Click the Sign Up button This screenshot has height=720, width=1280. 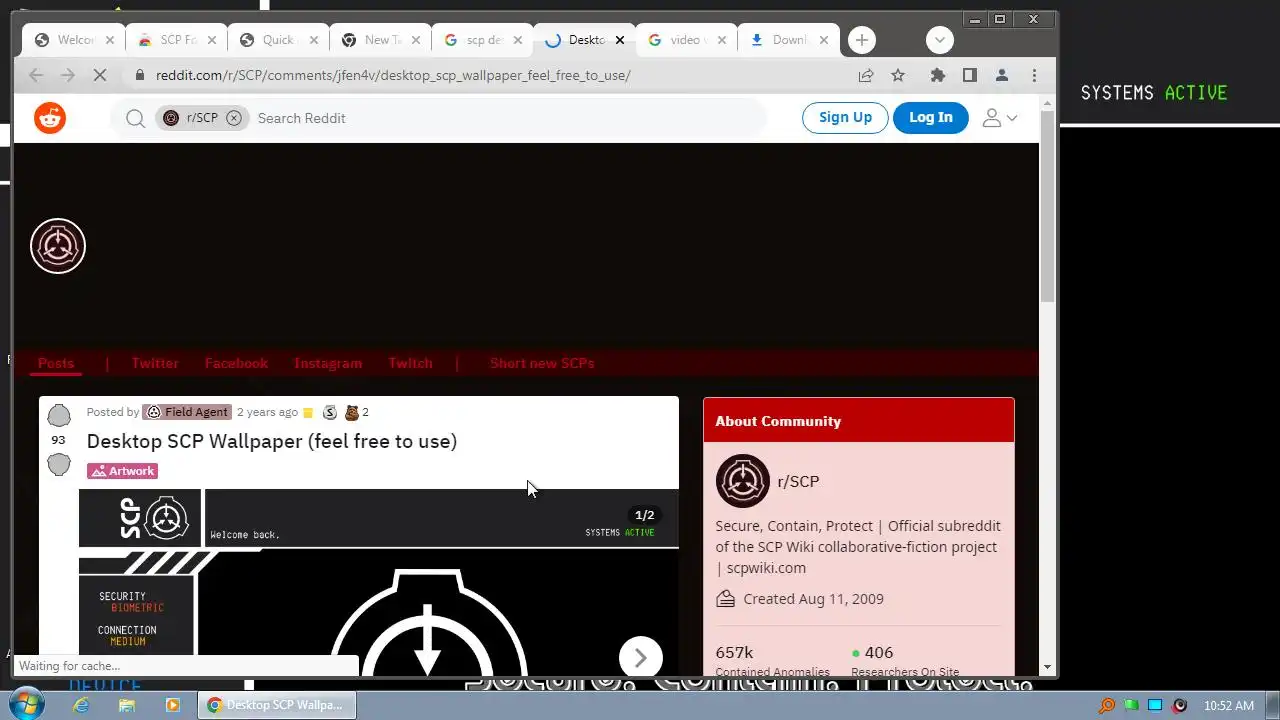pyautogui.click(x=845, y=117)
